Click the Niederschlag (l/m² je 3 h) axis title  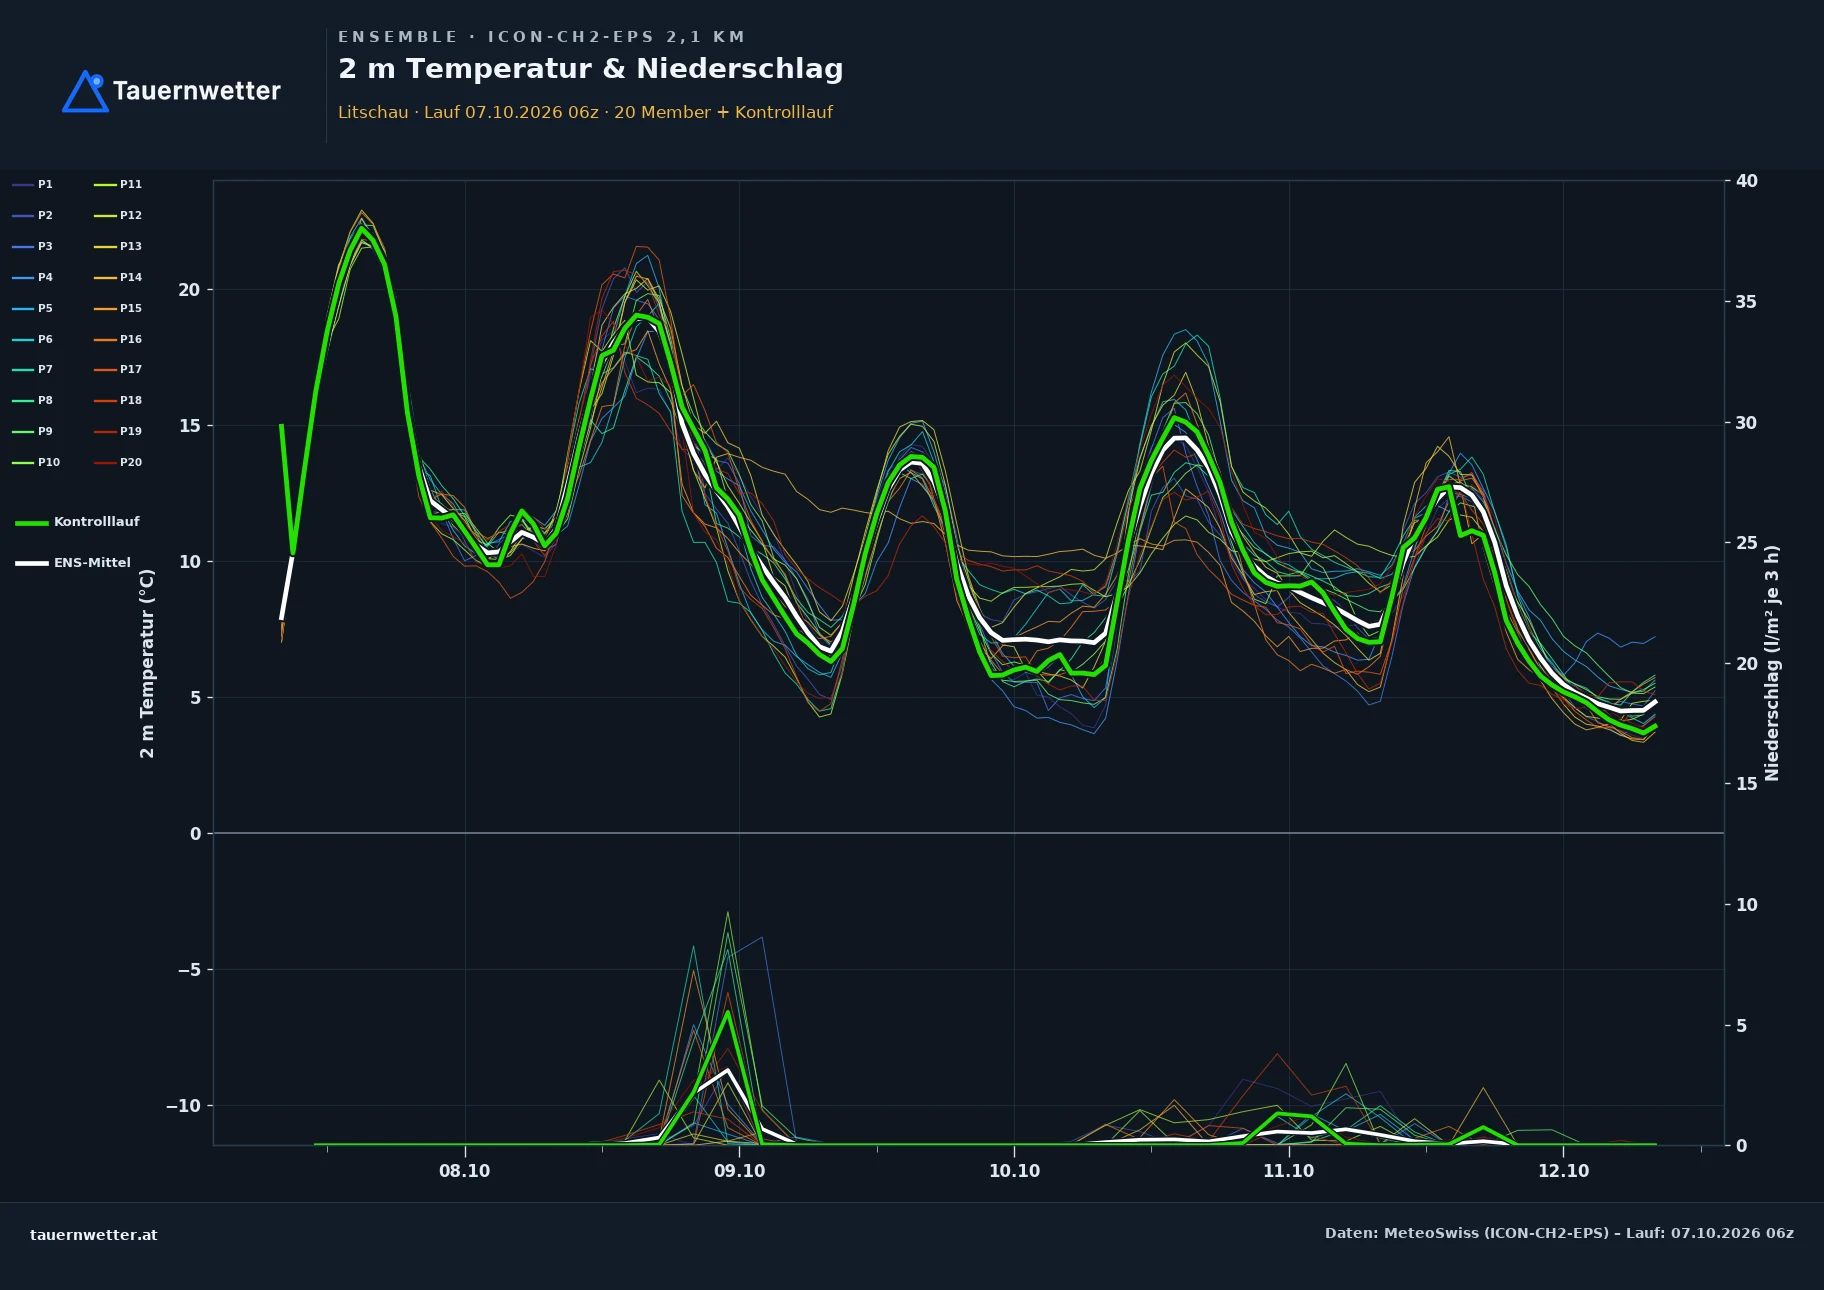click(x=1772, y=663)
